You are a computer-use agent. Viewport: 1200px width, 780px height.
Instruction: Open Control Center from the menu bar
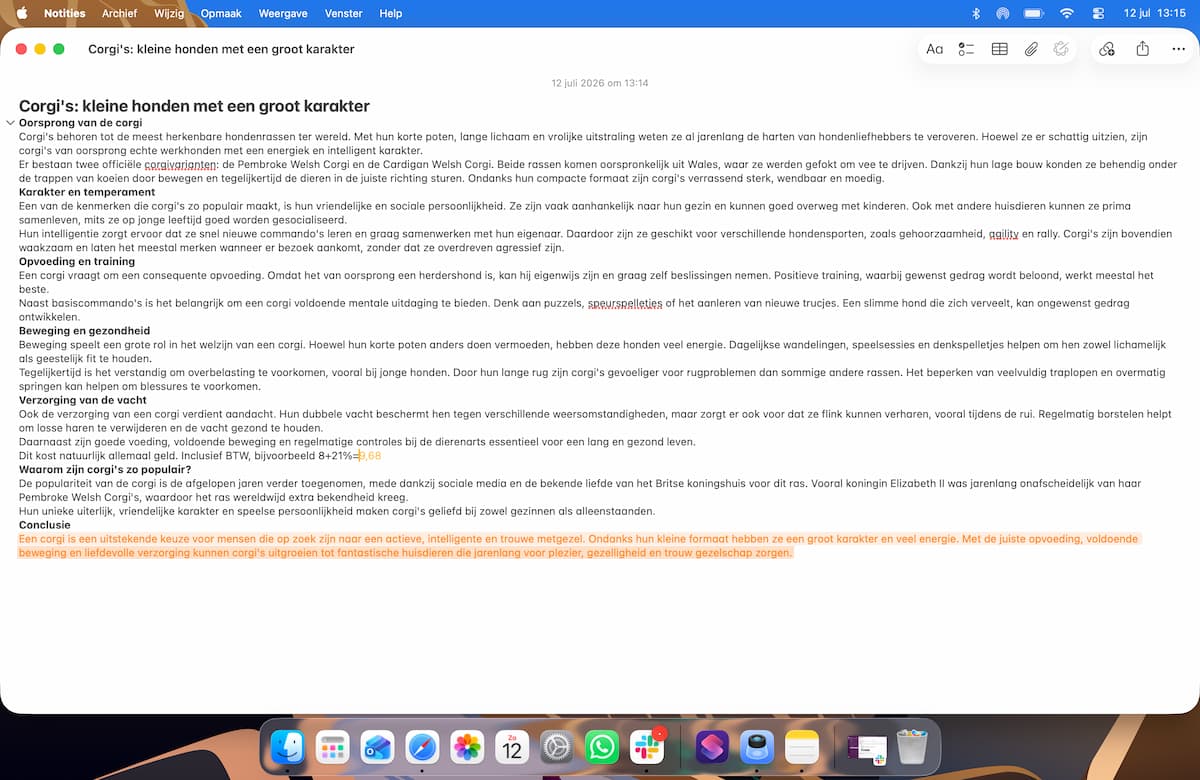[1100, 13]
